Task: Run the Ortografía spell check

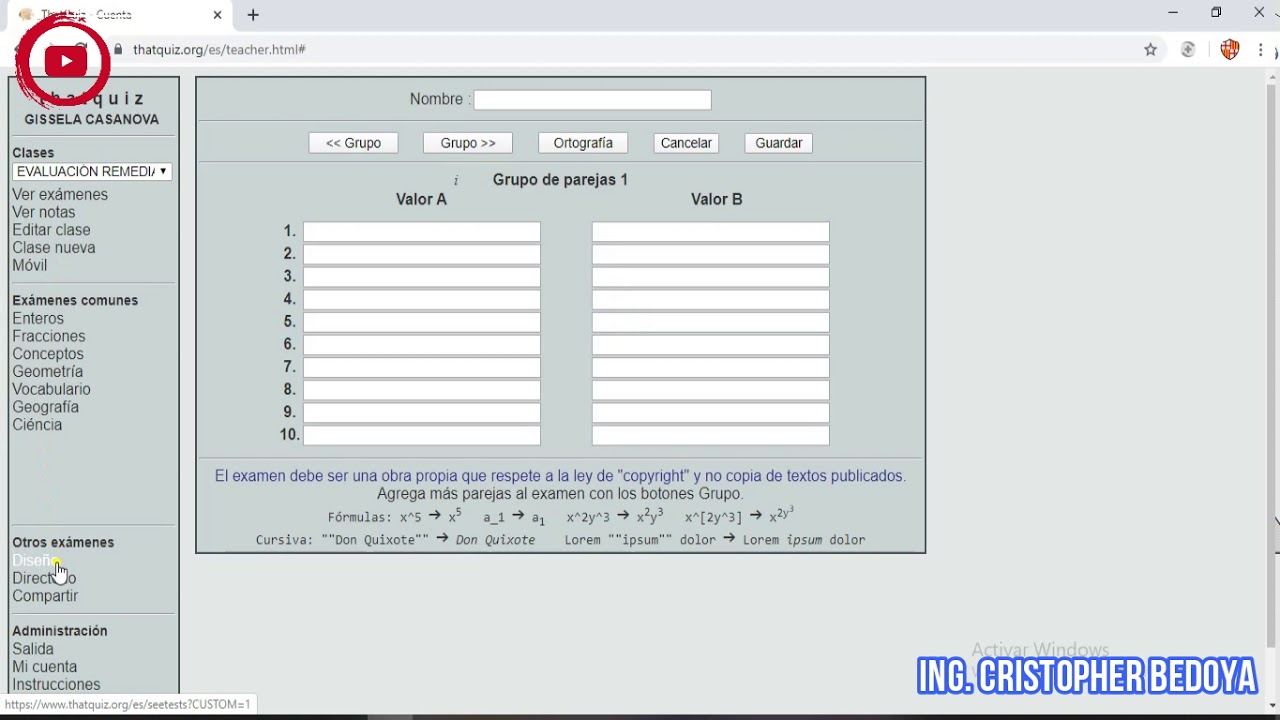Action: 583,143
